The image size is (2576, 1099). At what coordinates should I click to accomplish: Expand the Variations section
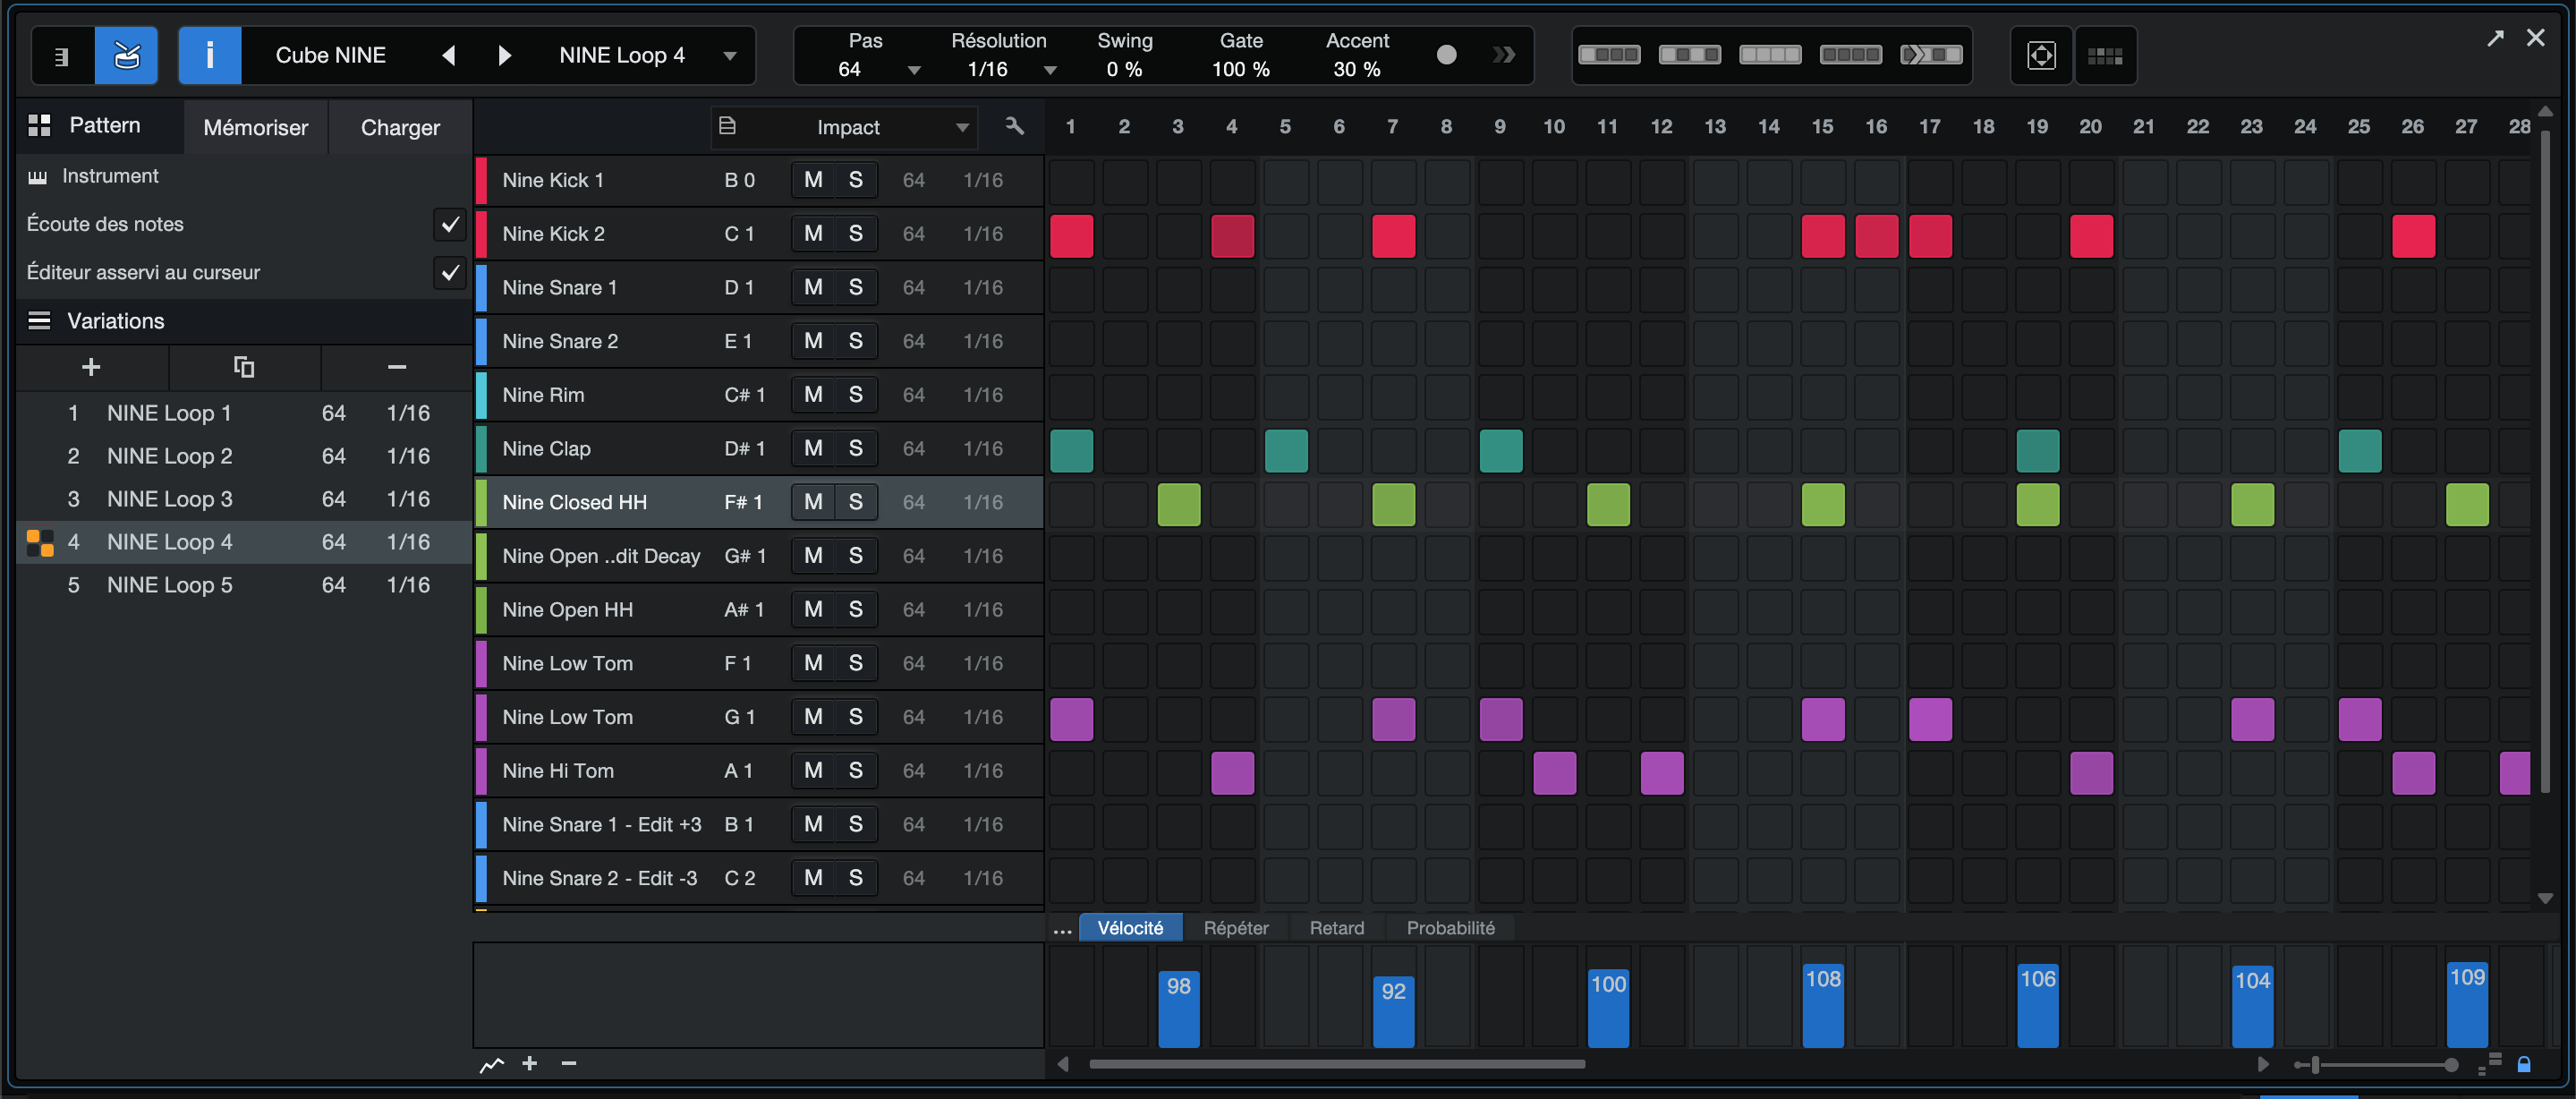pos(39,321)
